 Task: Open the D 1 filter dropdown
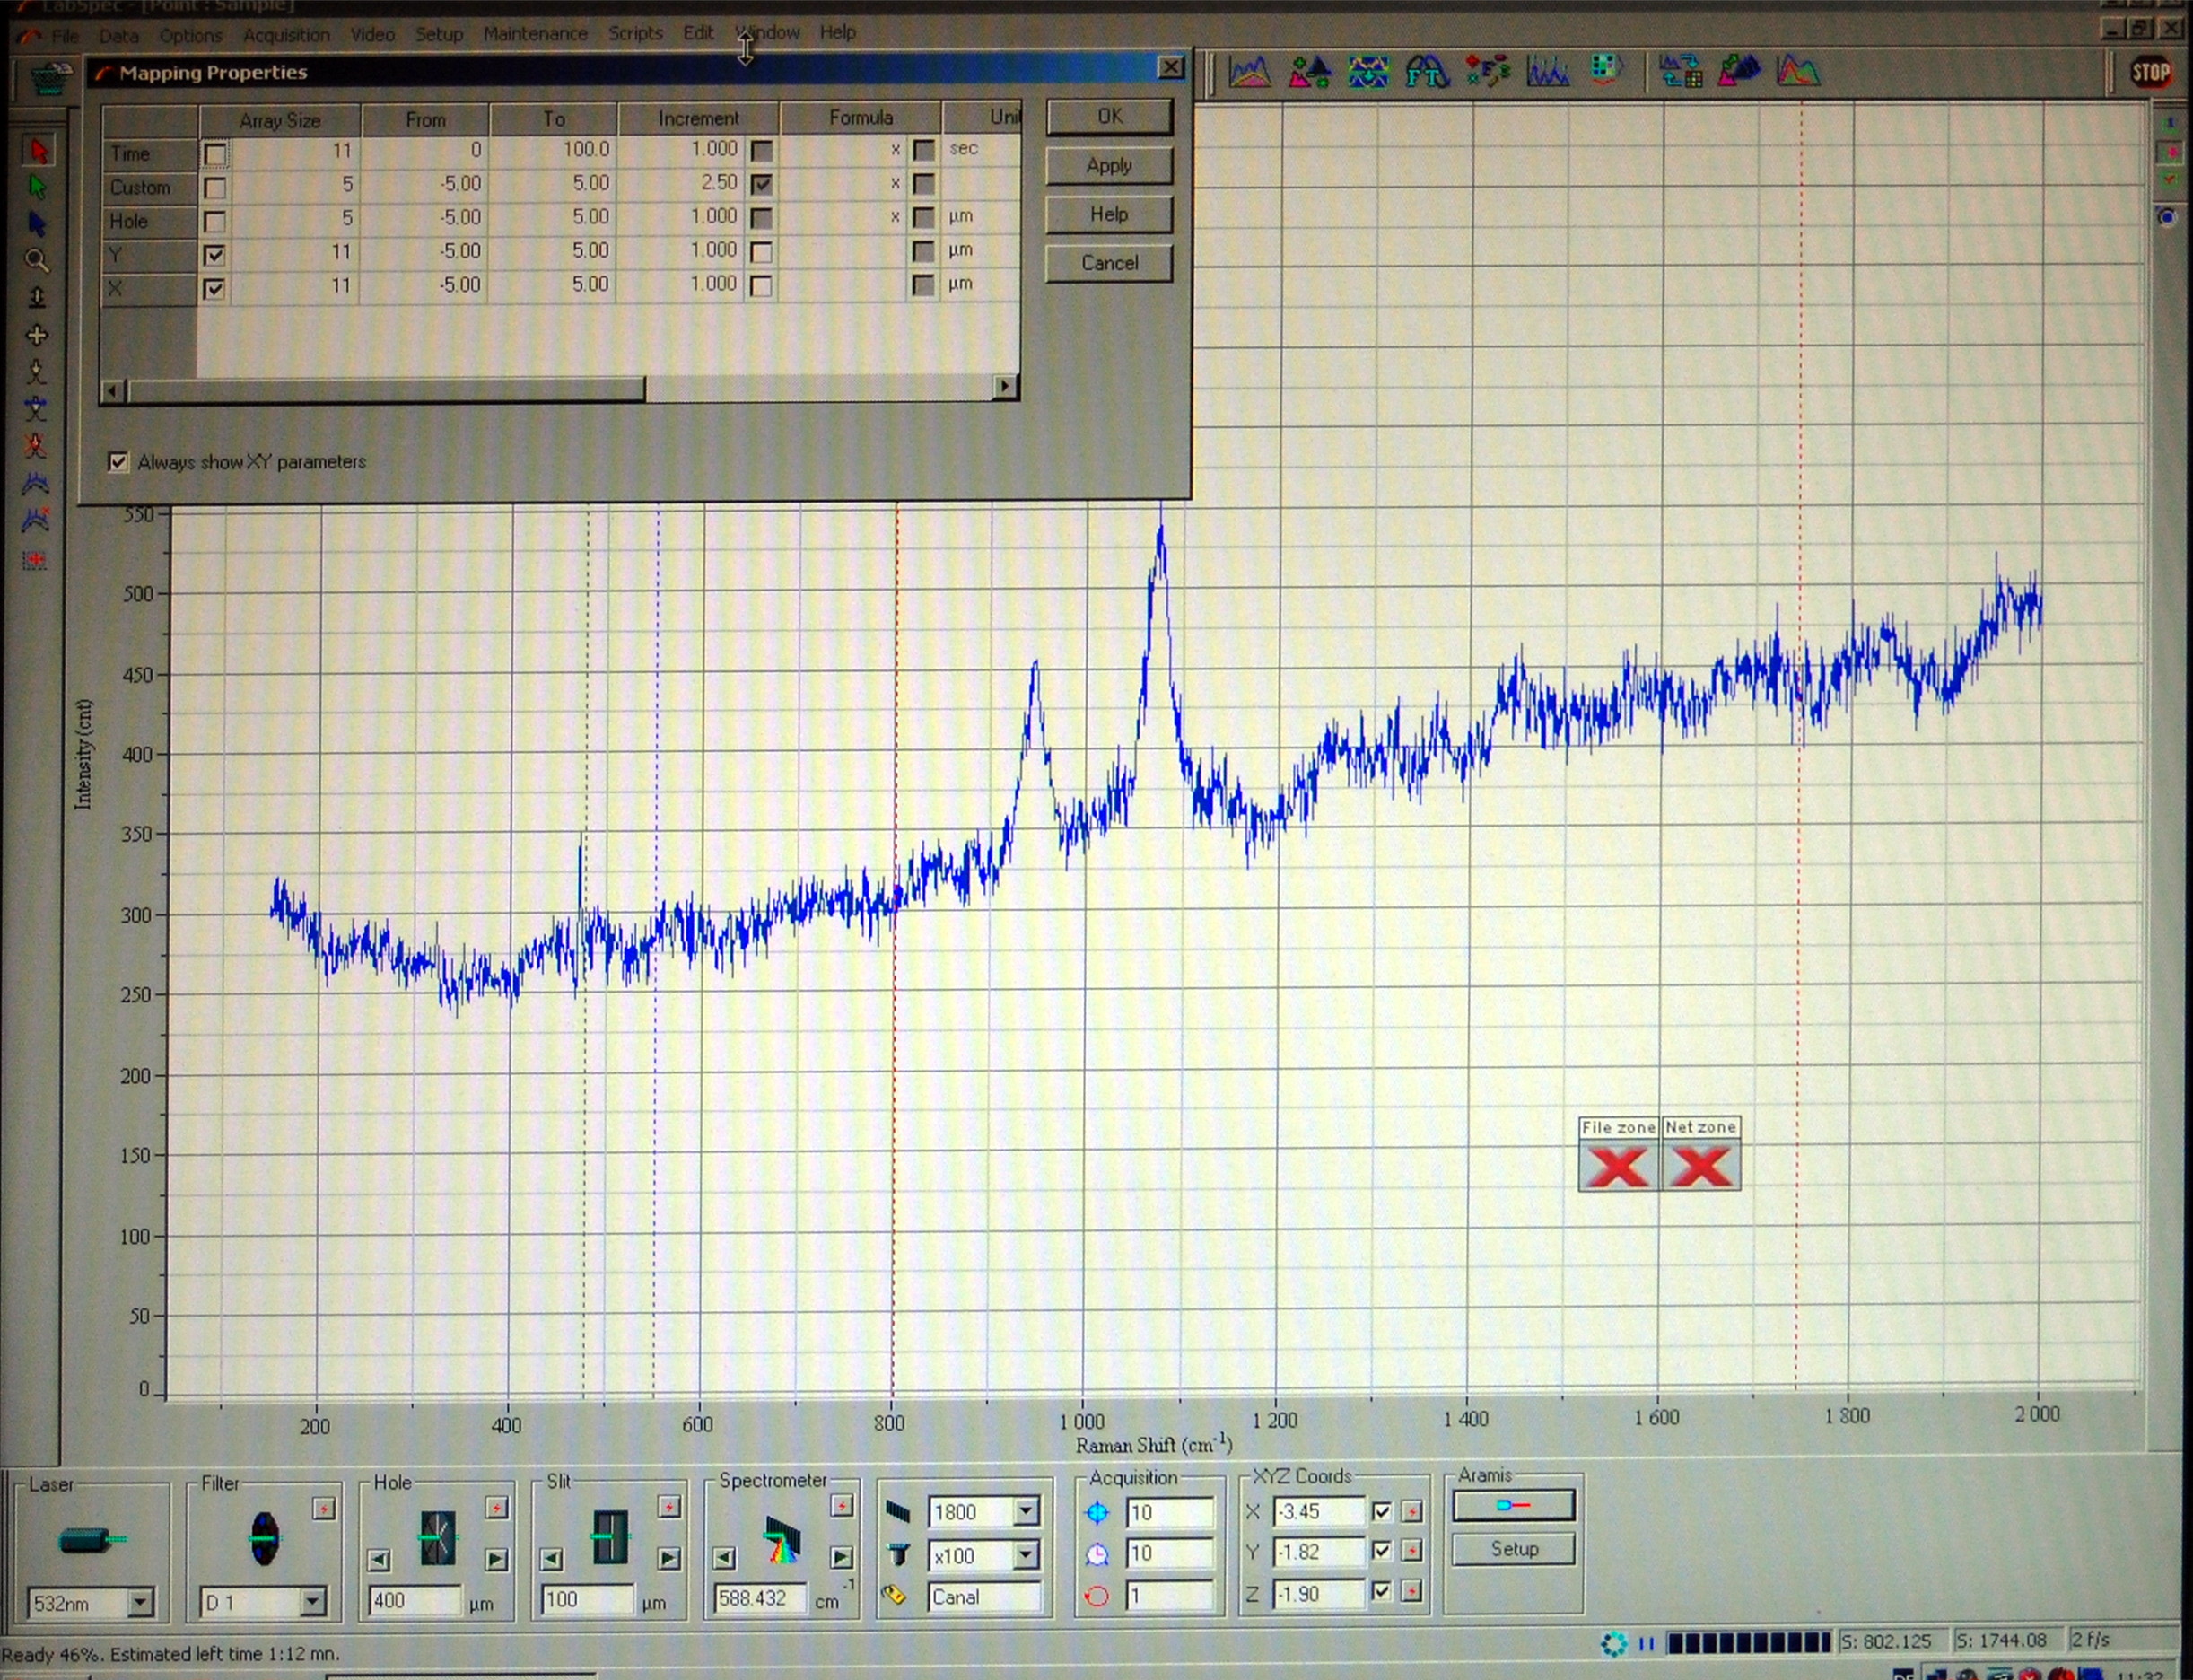(x=313, y=1602)
